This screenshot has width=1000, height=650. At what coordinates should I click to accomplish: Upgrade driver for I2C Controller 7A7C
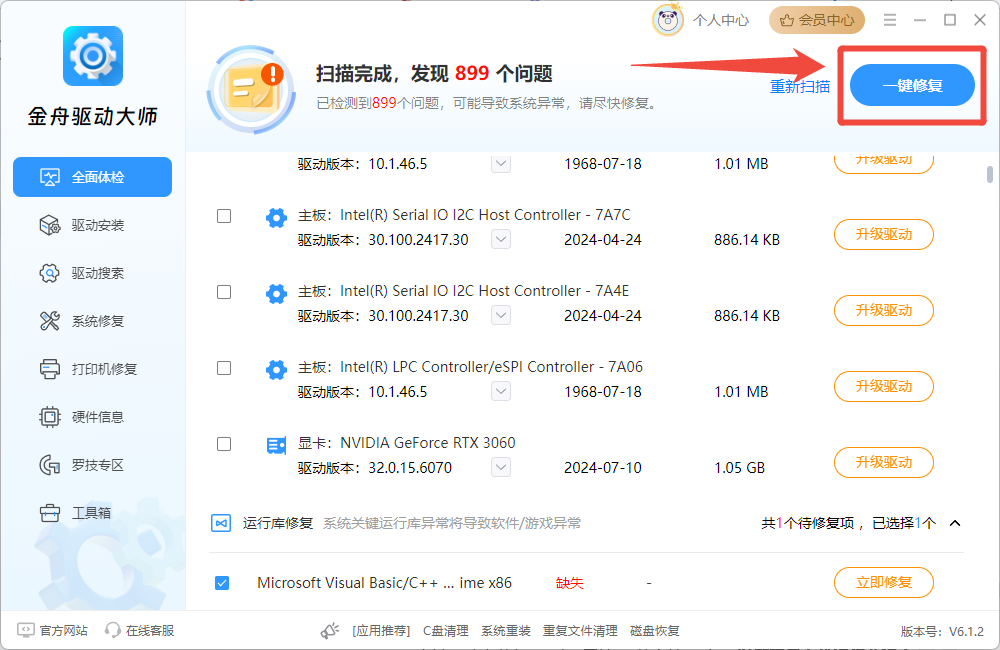883,234
